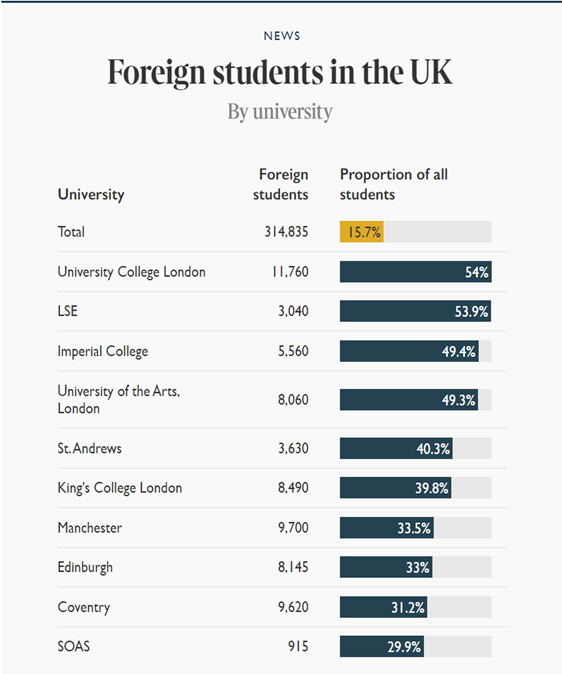This screenshot has width=562, height=674.
Task: Click the LSE row label
Action: click(68, 311)
